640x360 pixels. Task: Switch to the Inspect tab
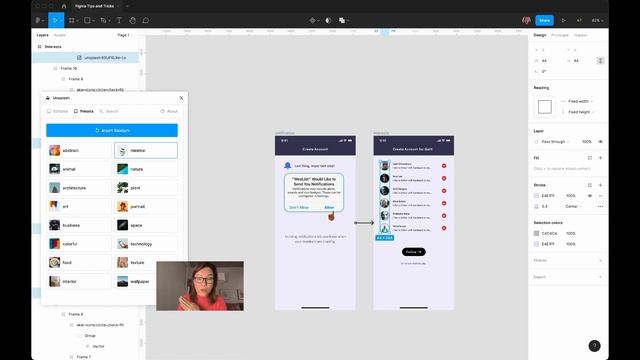click(x=580, y=35)
